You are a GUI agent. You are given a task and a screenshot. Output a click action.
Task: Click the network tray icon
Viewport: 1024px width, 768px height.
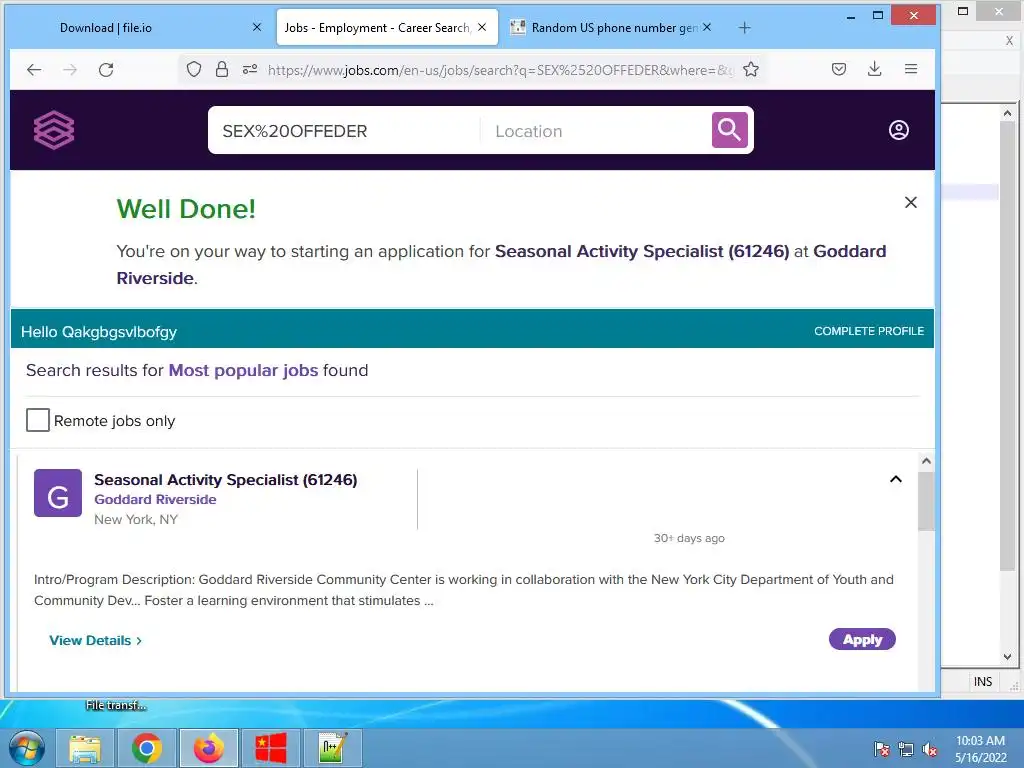[x=906, y=749]
